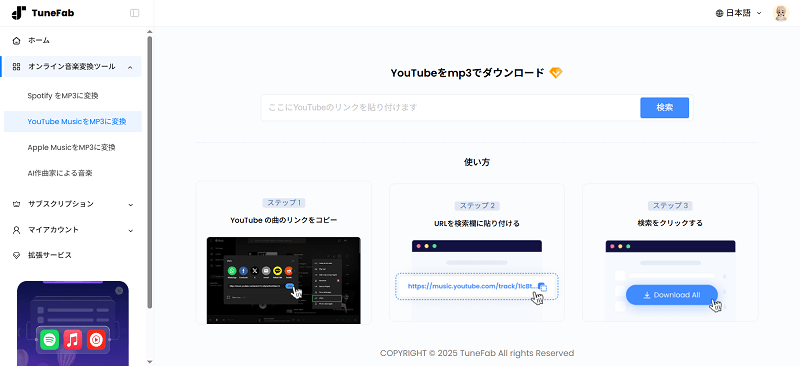800x366 pixels.
Task: Click the grid icon beside オンライン音楽変換ツール
Action: click(x=16, y=67)
